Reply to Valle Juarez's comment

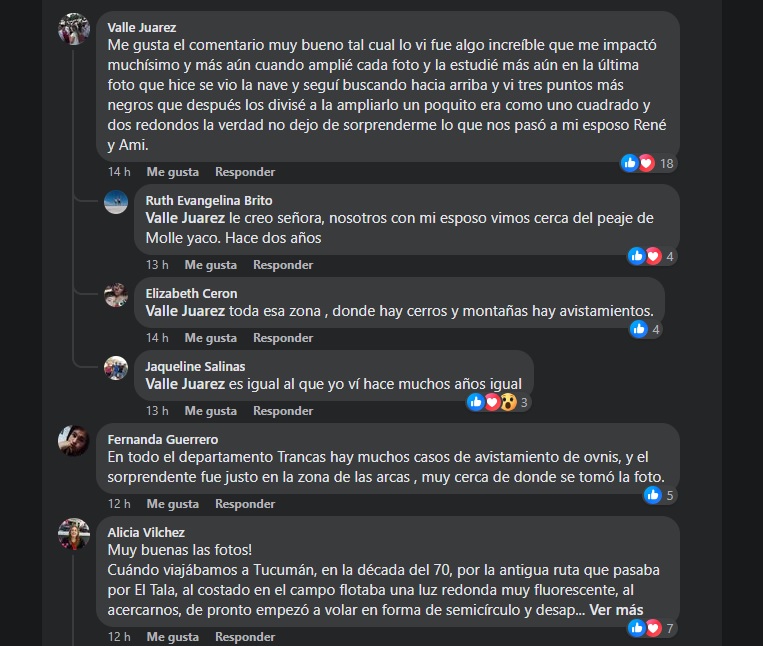point(245,172)
